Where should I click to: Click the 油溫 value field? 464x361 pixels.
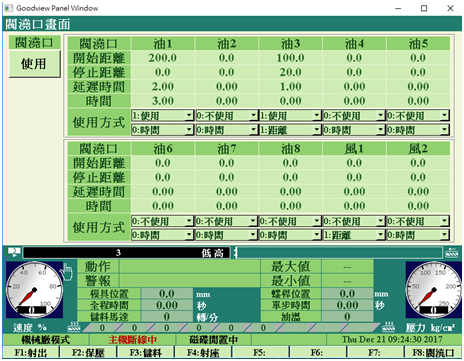pyautogui.click(x=347, y=317)
